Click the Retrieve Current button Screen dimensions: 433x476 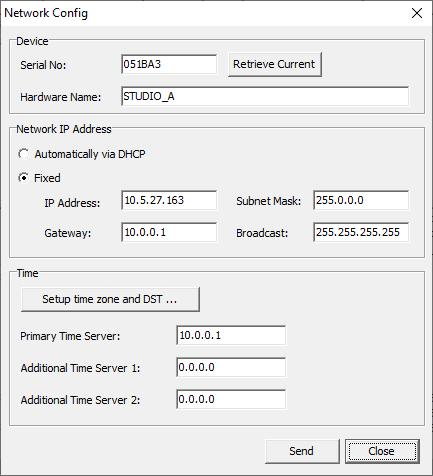tap(275, 64)
